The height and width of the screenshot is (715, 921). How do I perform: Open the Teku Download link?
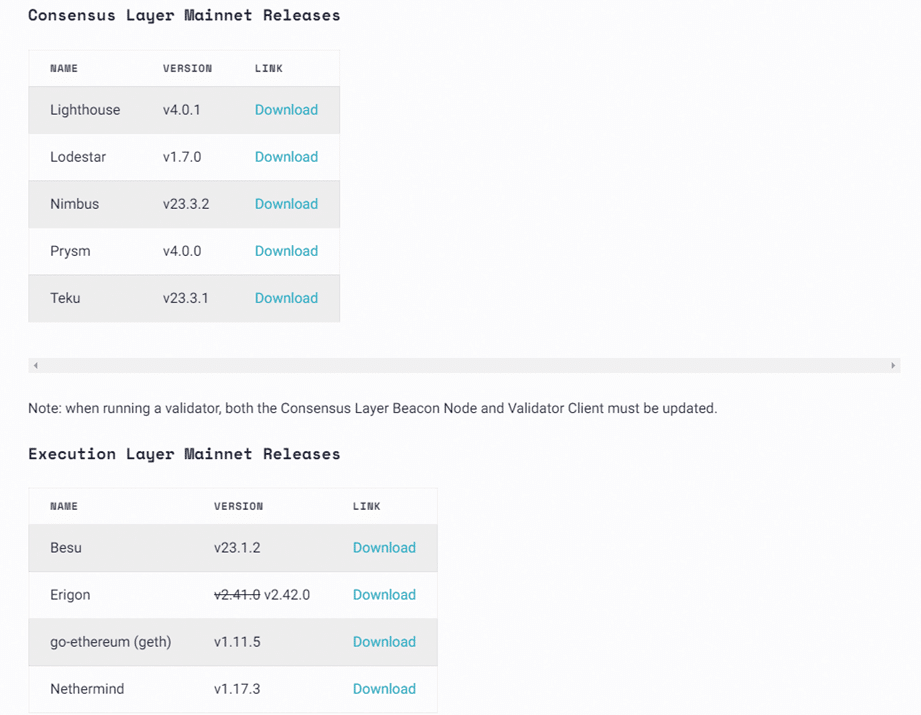coord(286,298)
